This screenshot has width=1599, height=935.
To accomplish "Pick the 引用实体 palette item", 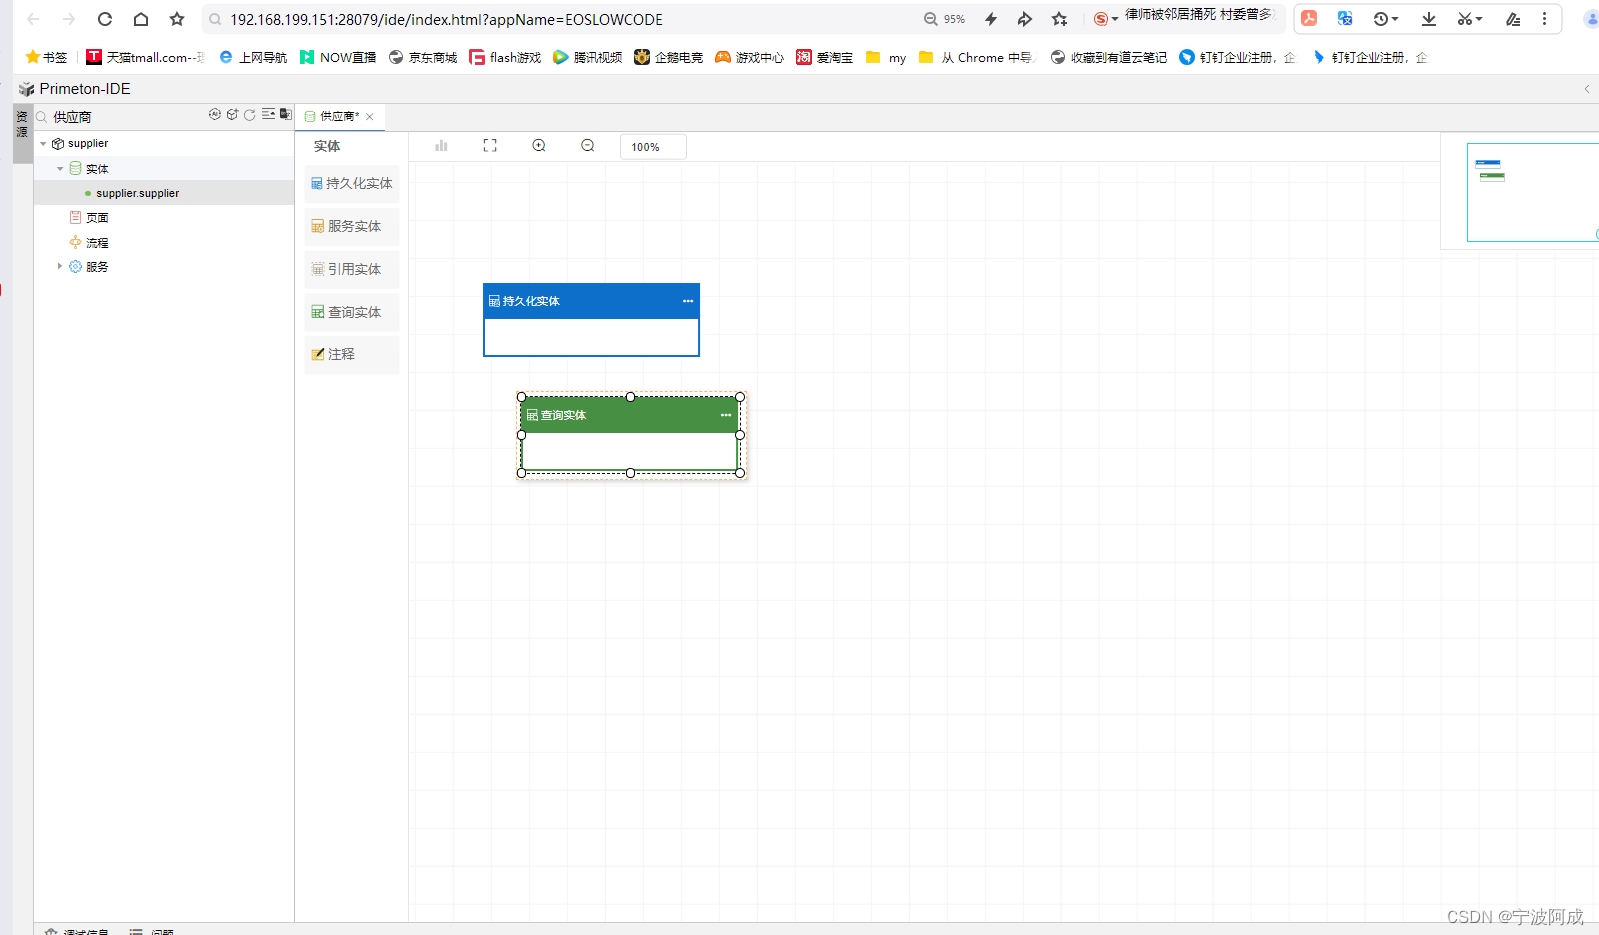I will pyautogui.click(x=352, y=270).
